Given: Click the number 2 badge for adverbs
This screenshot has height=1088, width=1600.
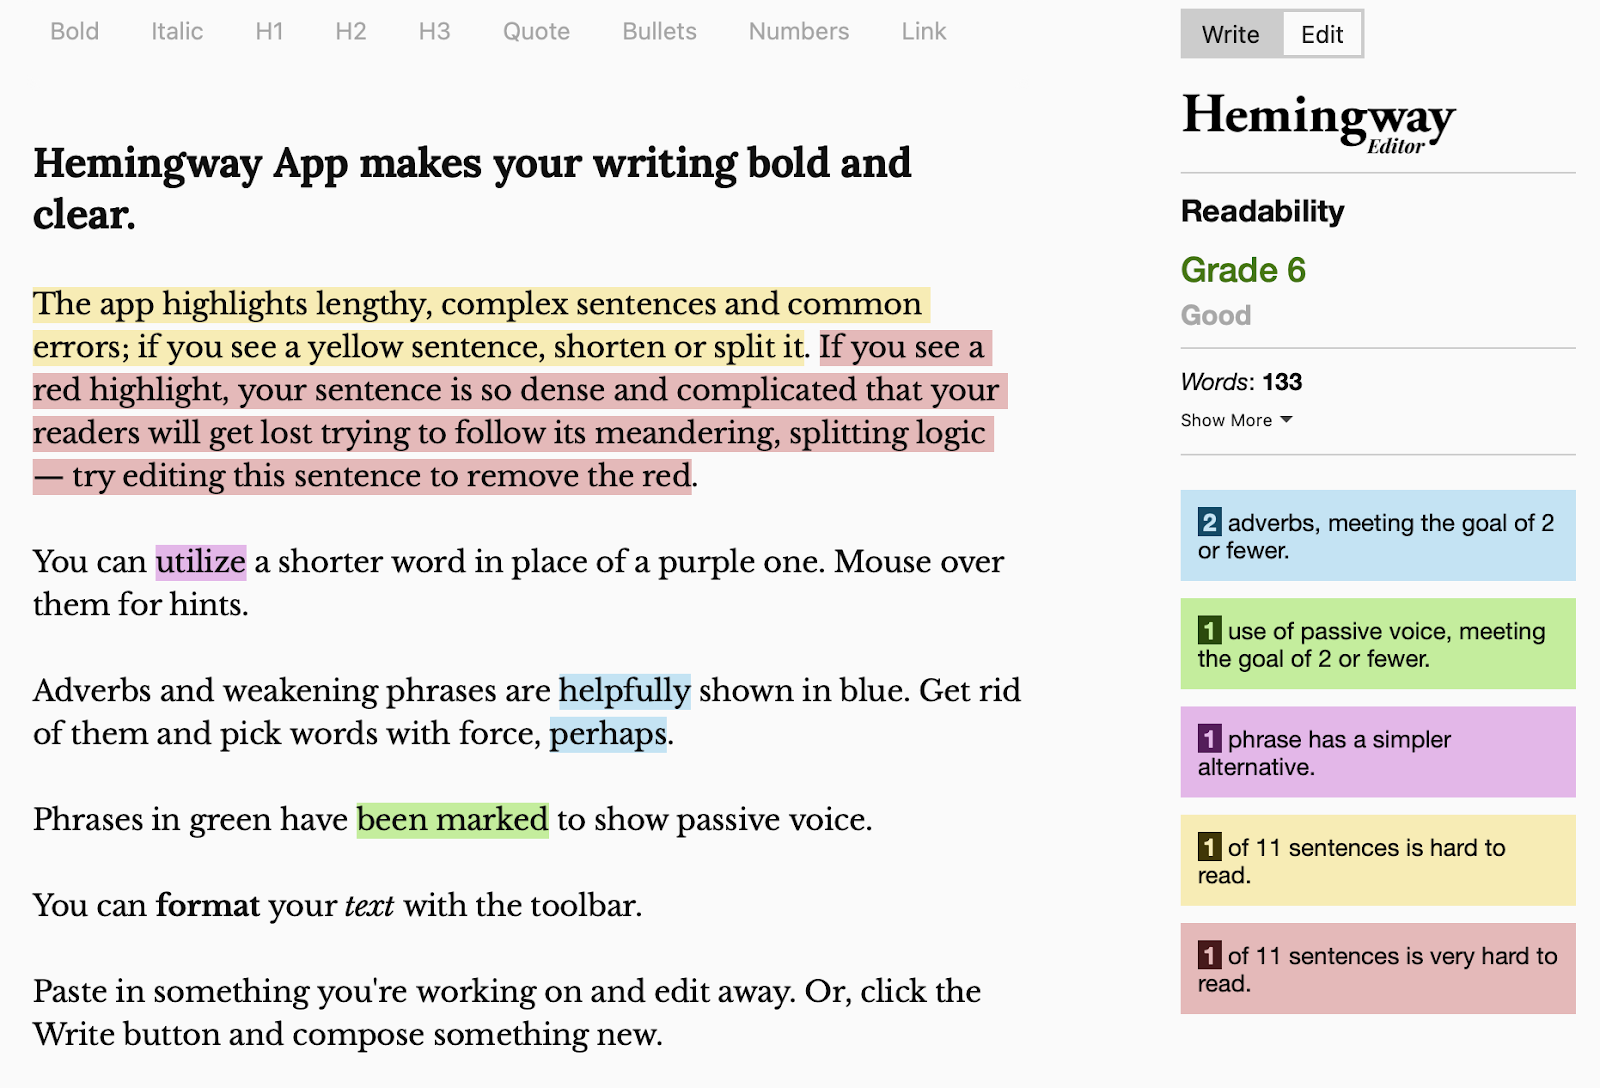Looking at the screenshot, I should 1209,522.
